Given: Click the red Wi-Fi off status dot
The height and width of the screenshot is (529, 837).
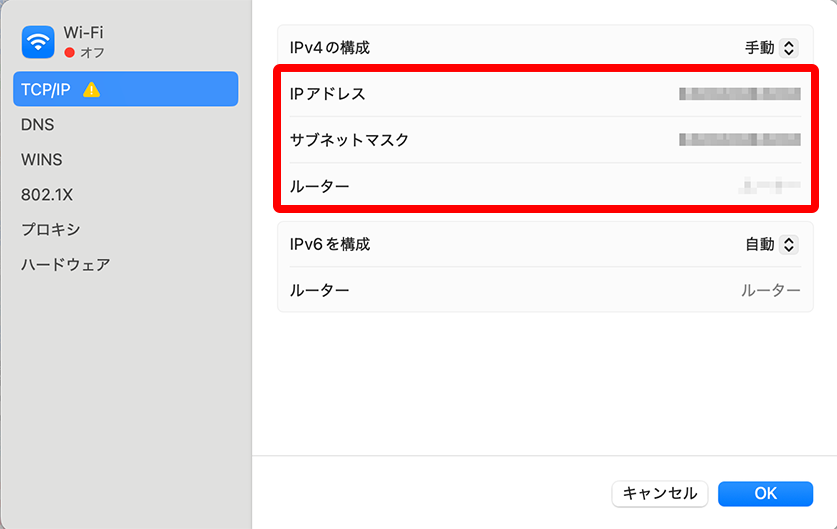Looking at the screenshot, I should [69, 52].
